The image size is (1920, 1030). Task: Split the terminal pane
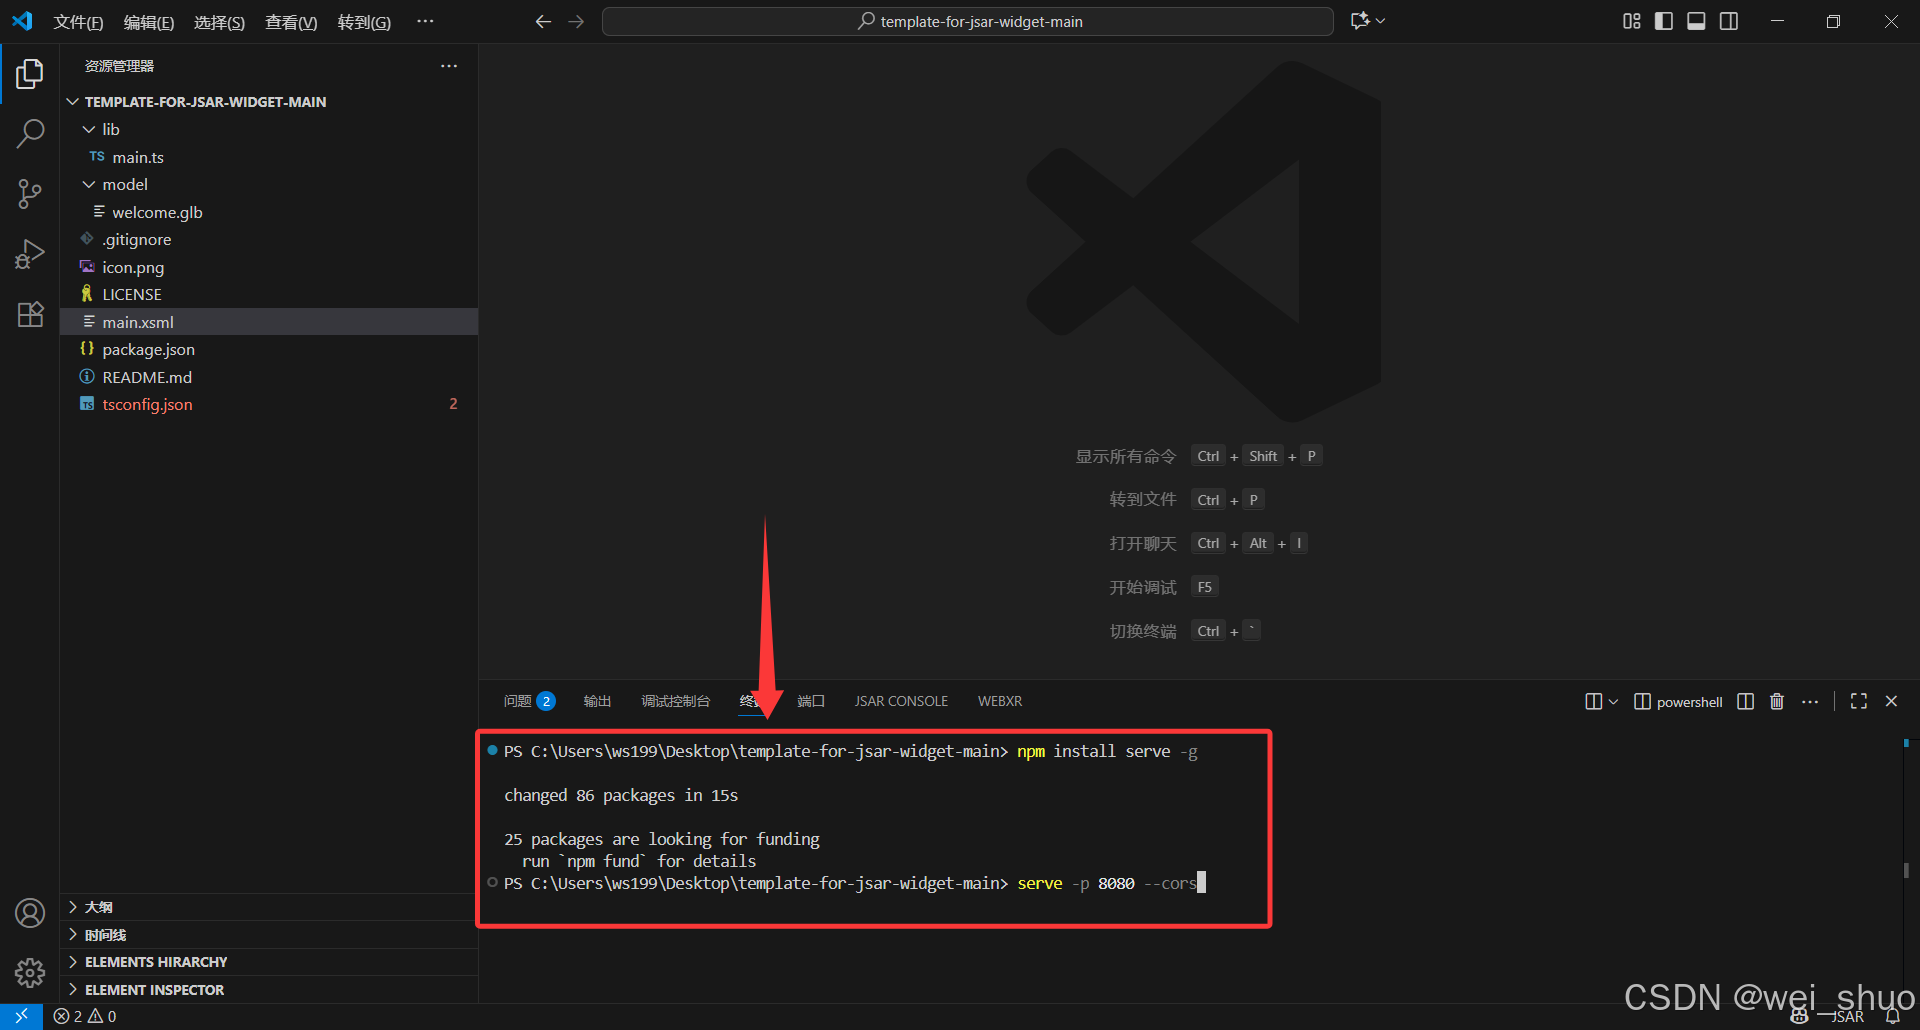1745,701
